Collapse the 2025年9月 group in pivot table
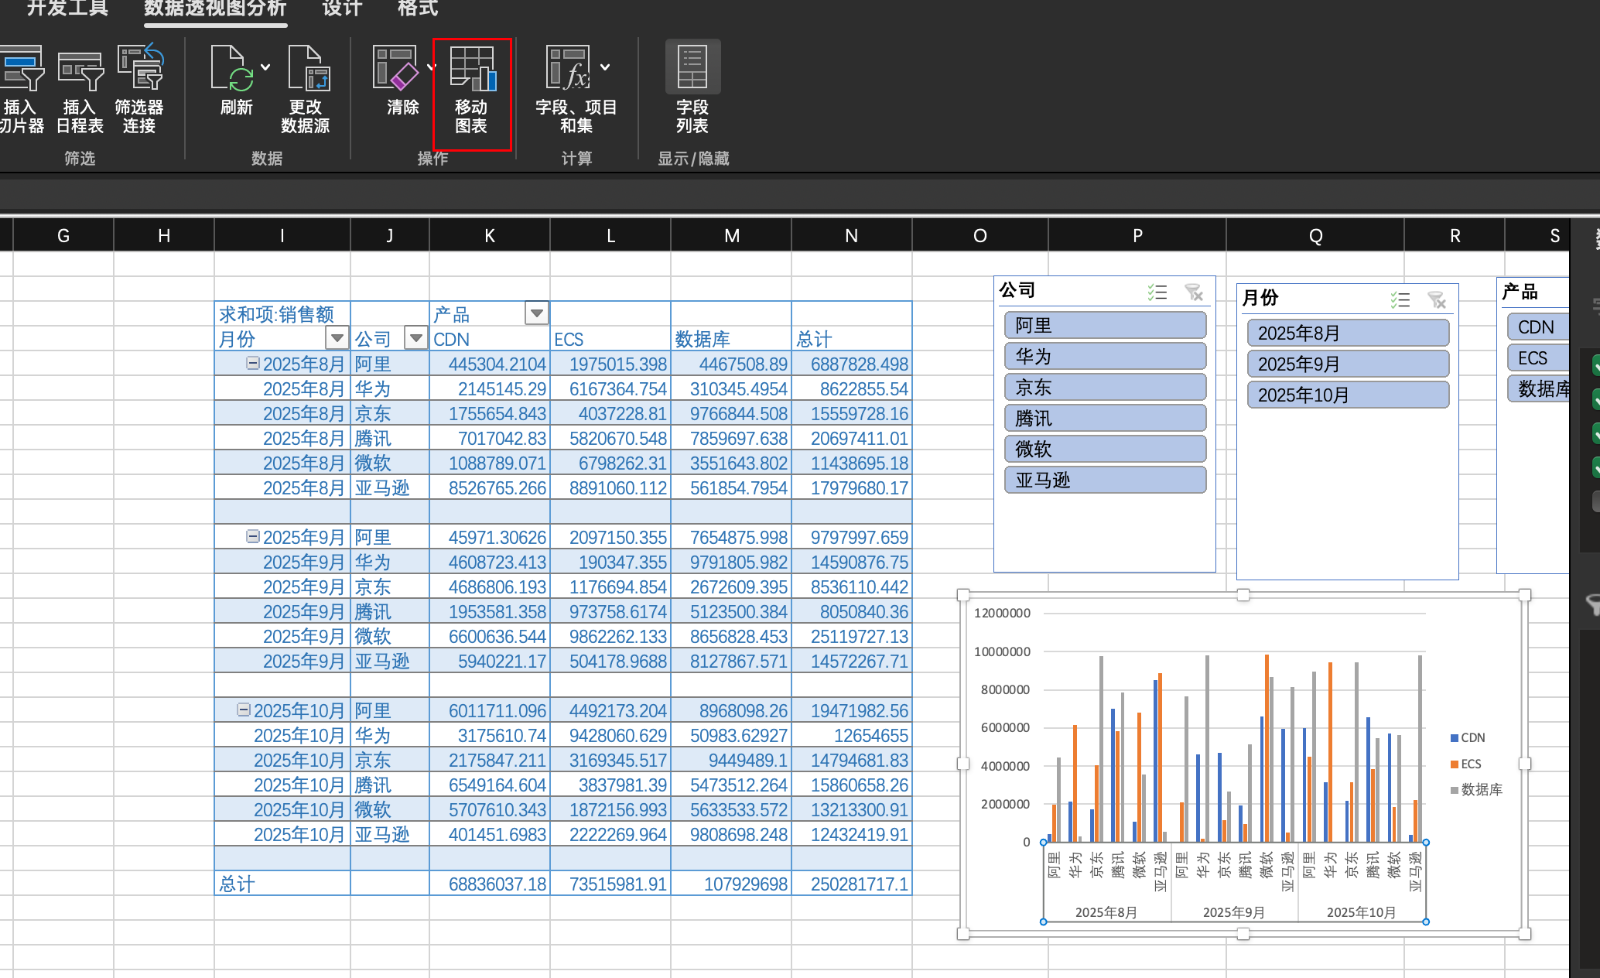The image size is (1600, 978). (x=253, y=537)
